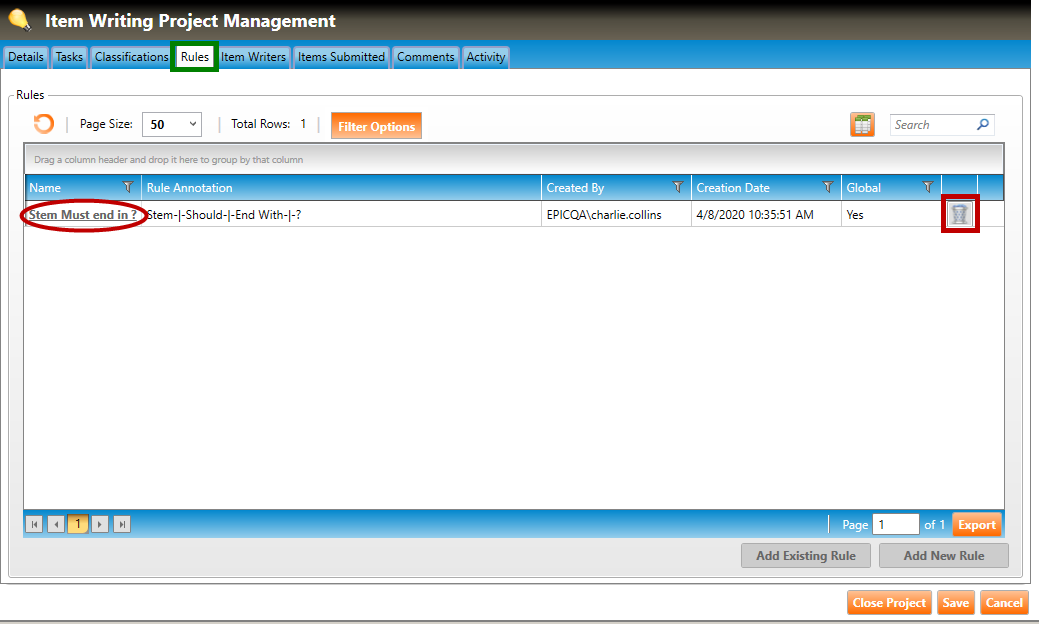Click the Filter Options button
This screenshot has height=624, width=1039.
[x=376, y=126]
